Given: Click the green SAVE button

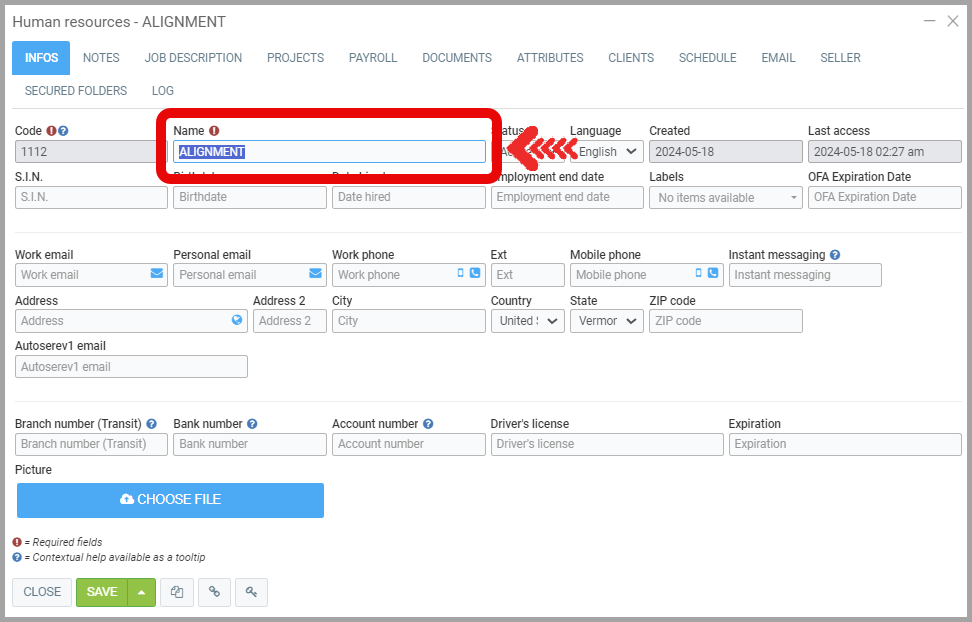Looking at the screenshot, I should [x=102, y=592].
